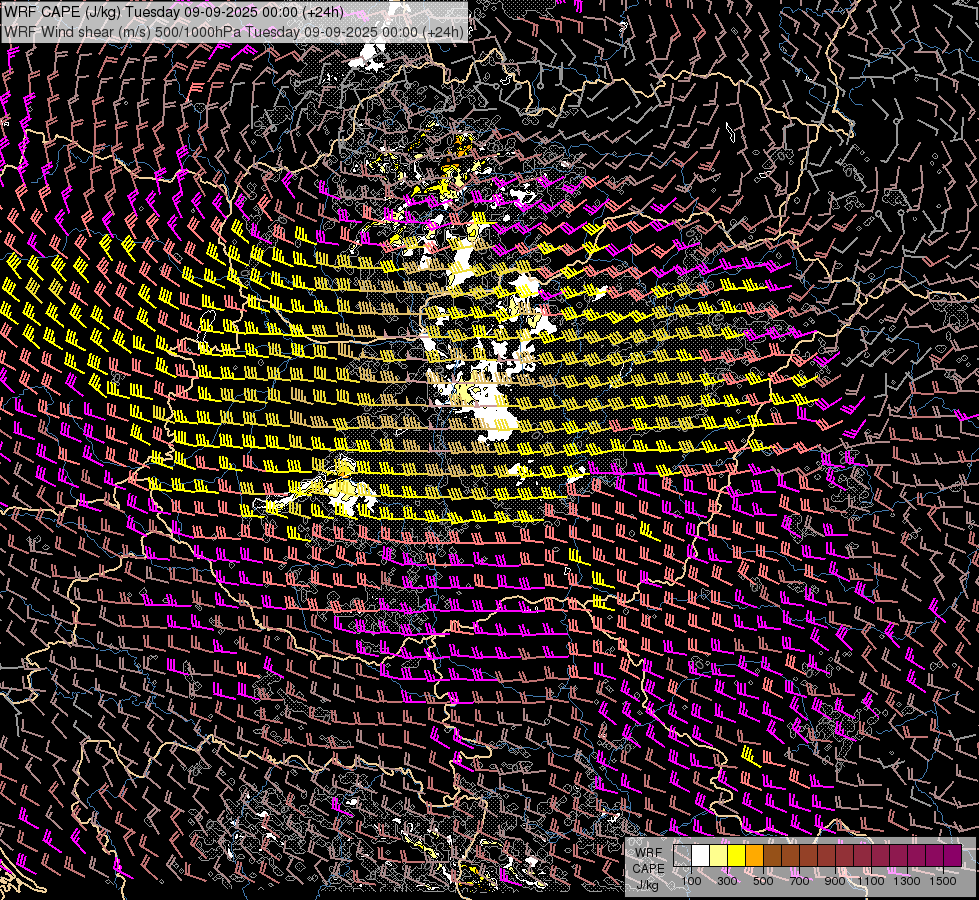This screenshot has height=900, width=979.
Task: Click the legend value 900
Action: point(835,881)
